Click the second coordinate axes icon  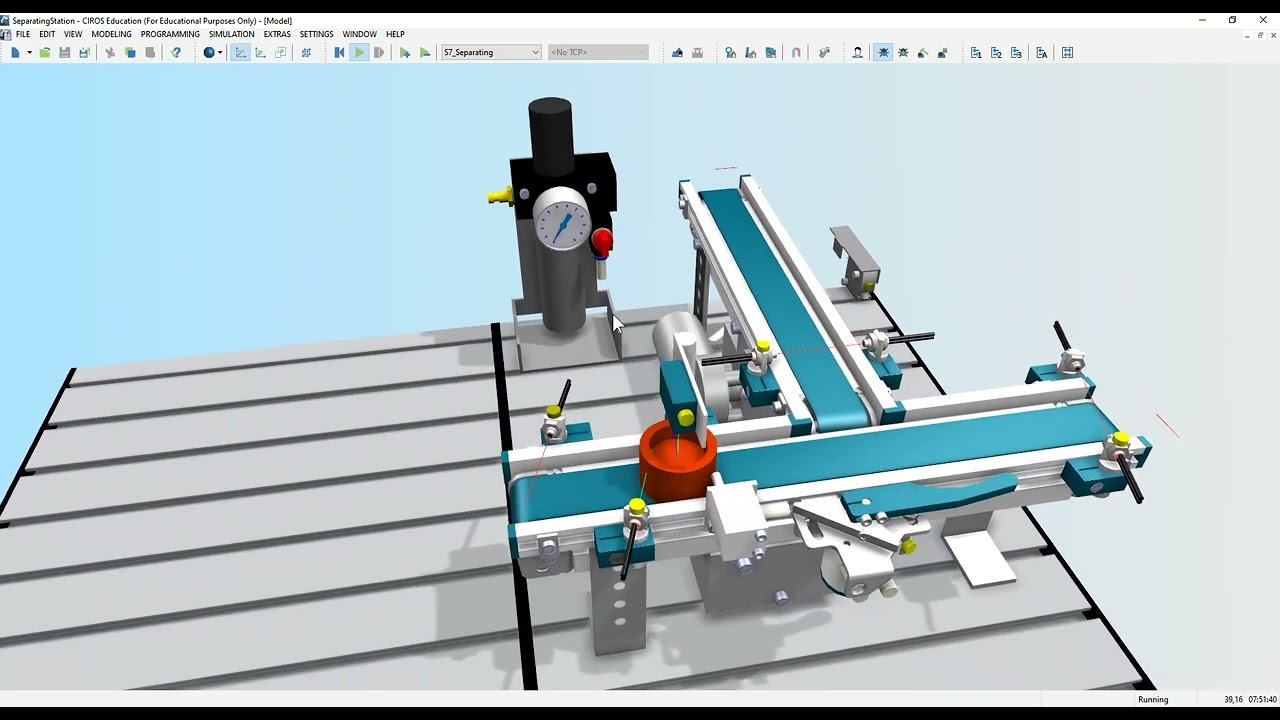[260, 52]
